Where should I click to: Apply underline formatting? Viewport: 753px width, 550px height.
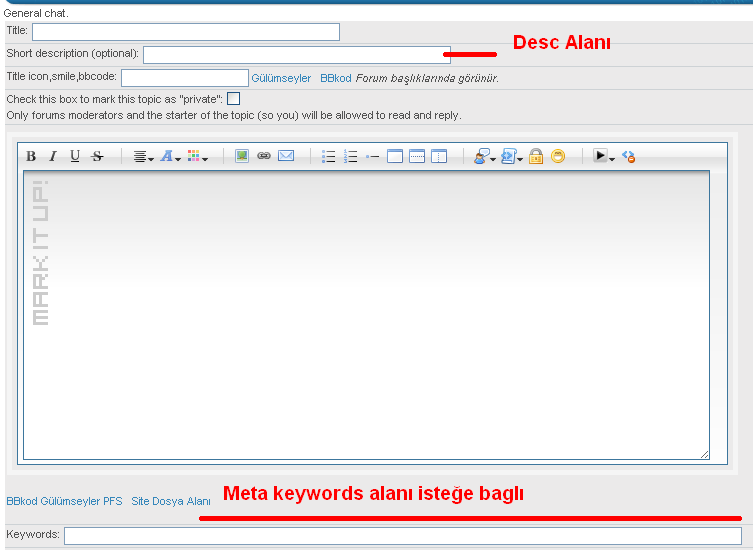[x=75, y=156]
